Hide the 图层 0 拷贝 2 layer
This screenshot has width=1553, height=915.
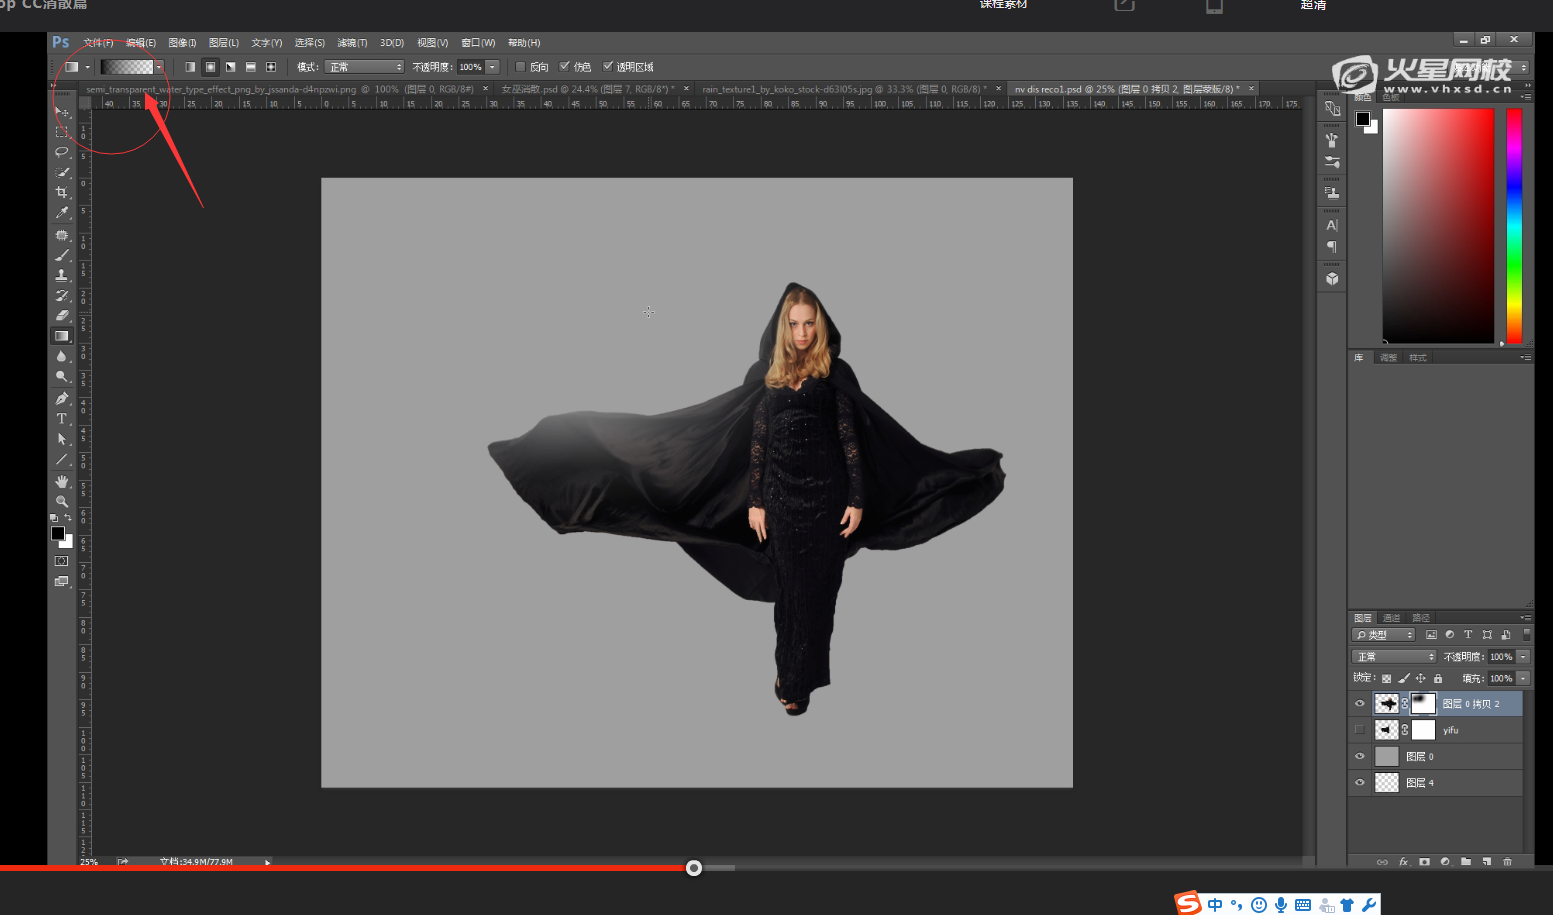point(1359,703)
